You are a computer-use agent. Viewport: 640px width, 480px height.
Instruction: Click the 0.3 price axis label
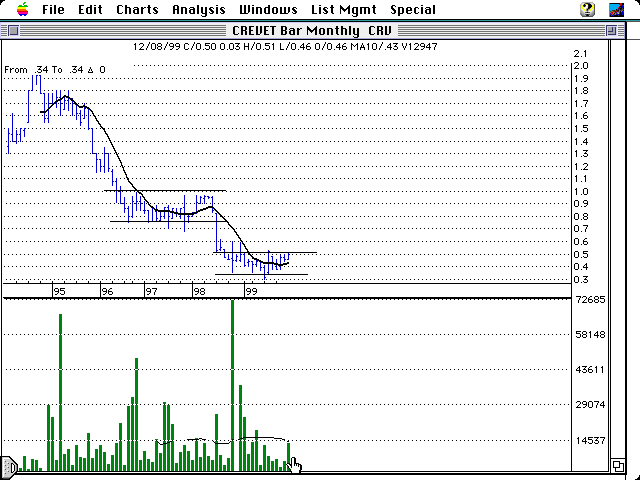pos(581,280)
